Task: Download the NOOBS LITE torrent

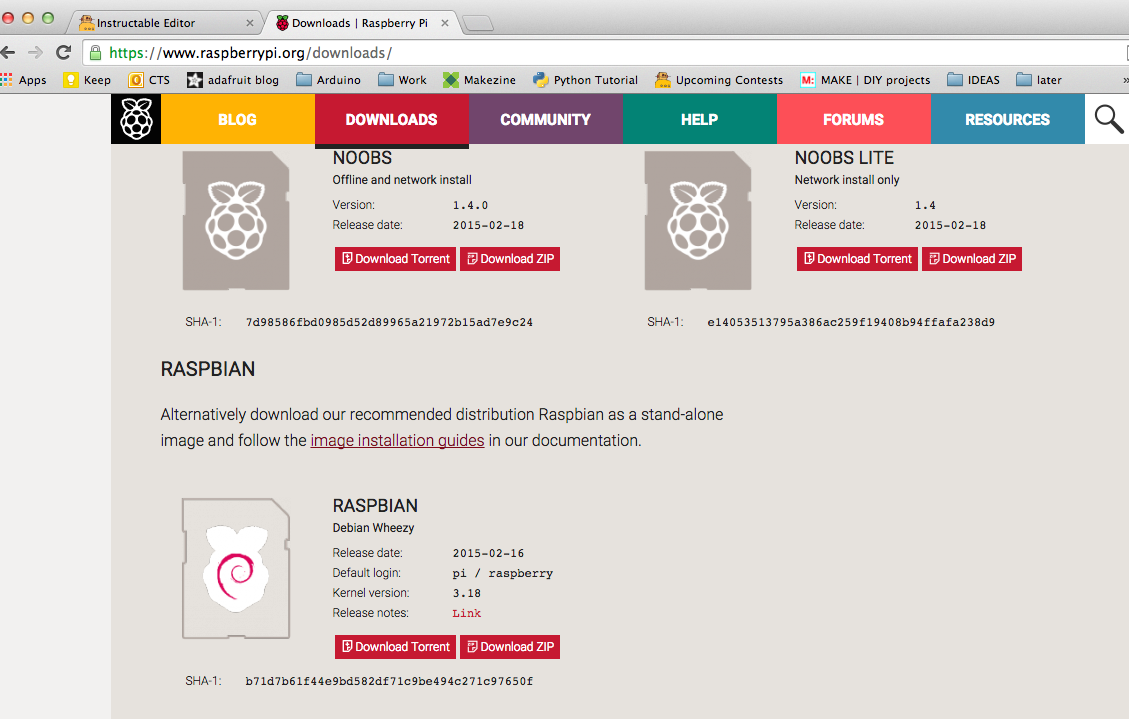Action: (858, 258)
